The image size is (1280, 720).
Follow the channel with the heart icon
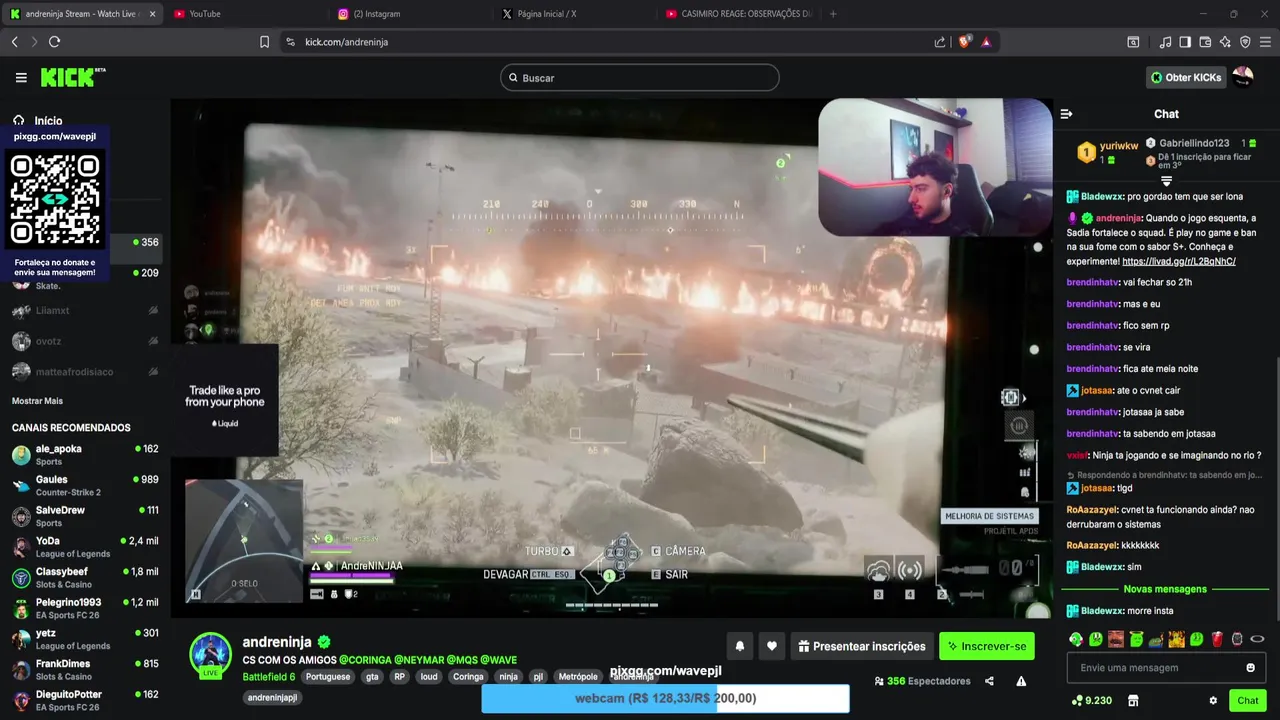click(772, 646)
